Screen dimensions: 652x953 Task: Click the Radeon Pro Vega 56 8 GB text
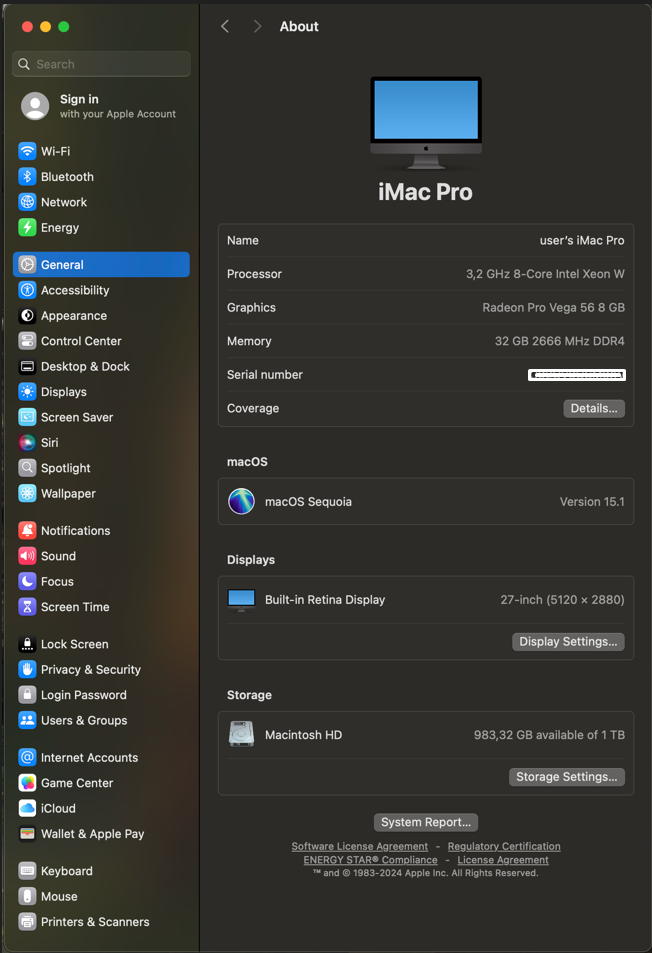(554, 308)
